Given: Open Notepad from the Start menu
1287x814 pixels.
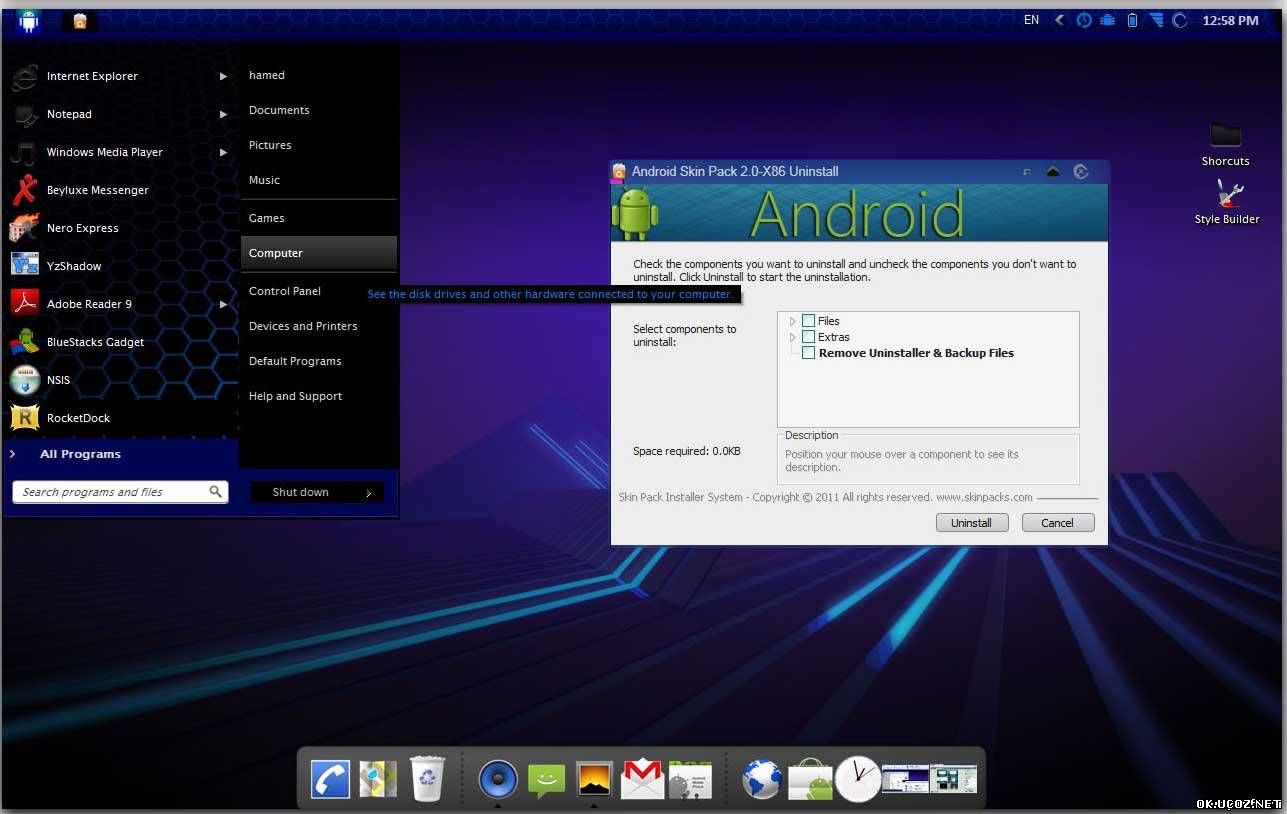Looking at the screenshot, I should click(x=121, y=114).
